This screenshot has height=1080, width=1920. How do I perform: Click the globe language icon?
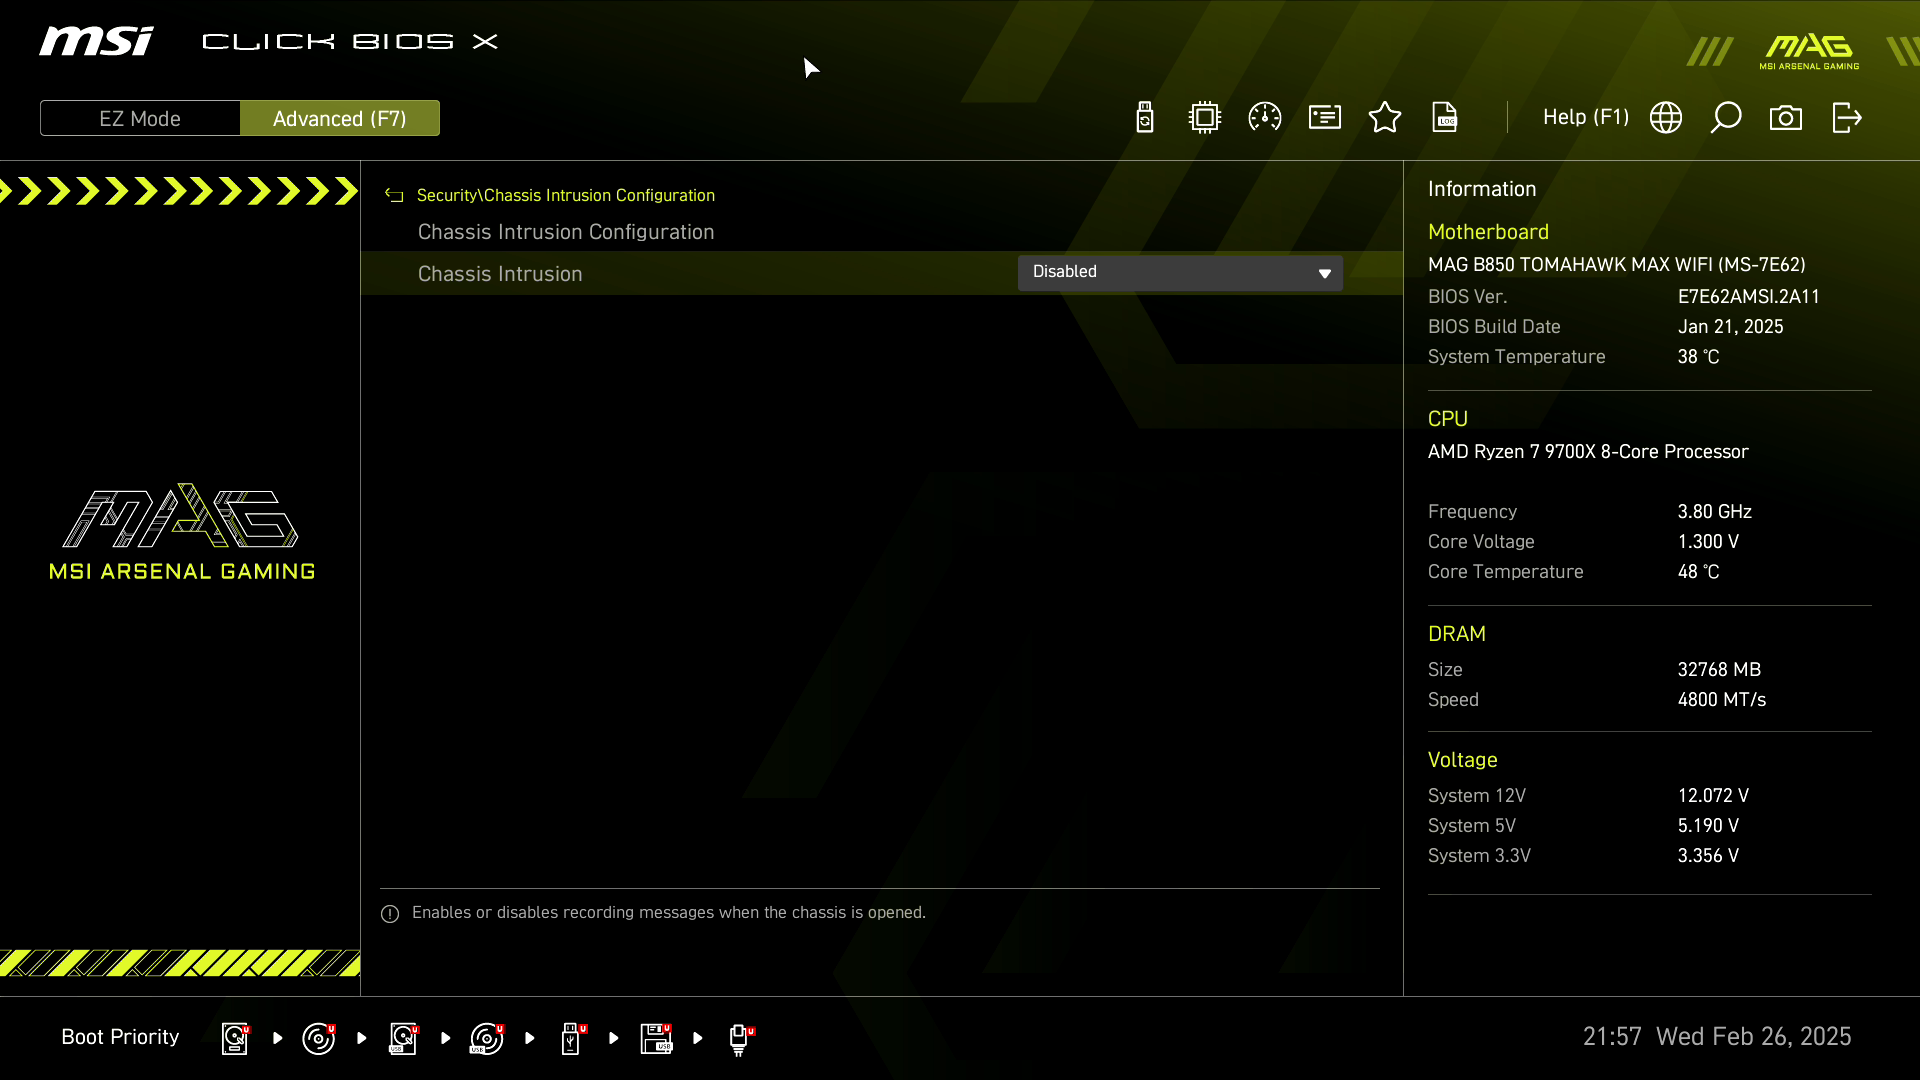click(1666, 118)
